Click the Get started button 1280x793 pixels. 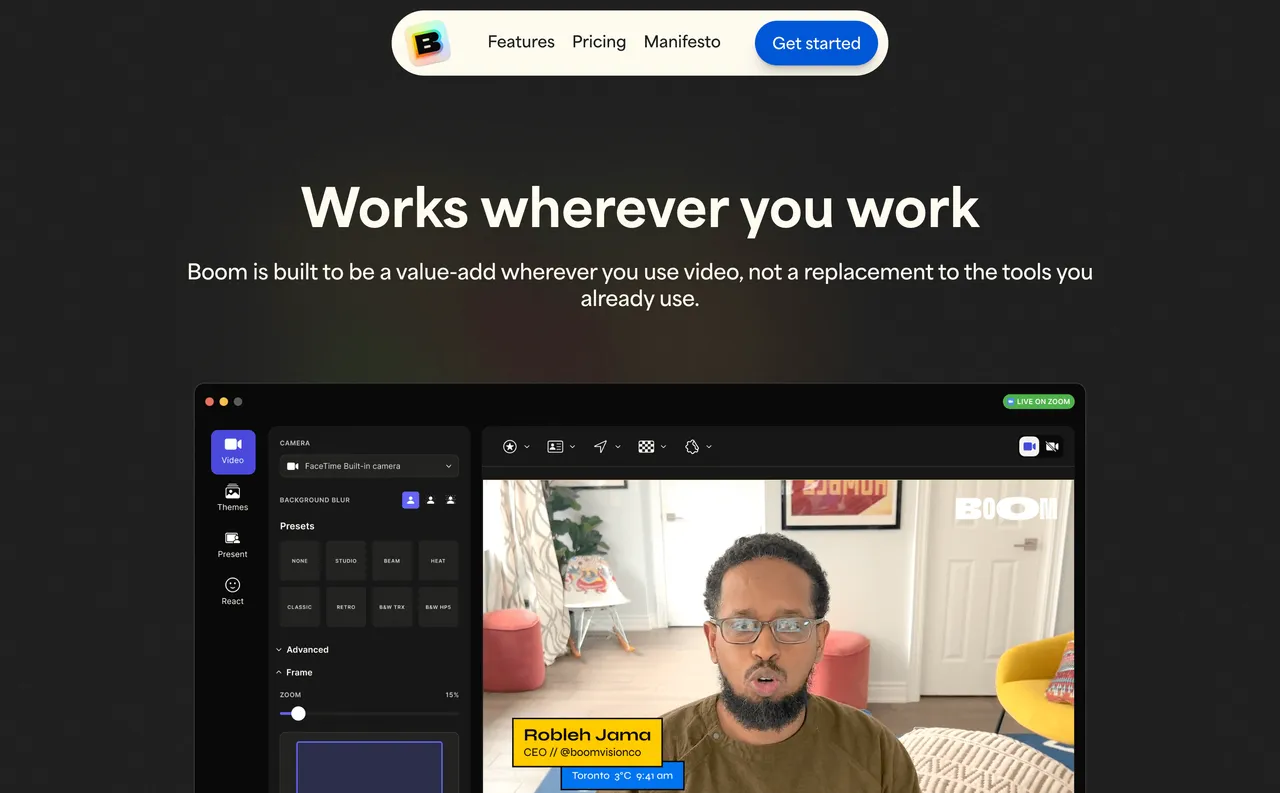(x=816, y=43)
